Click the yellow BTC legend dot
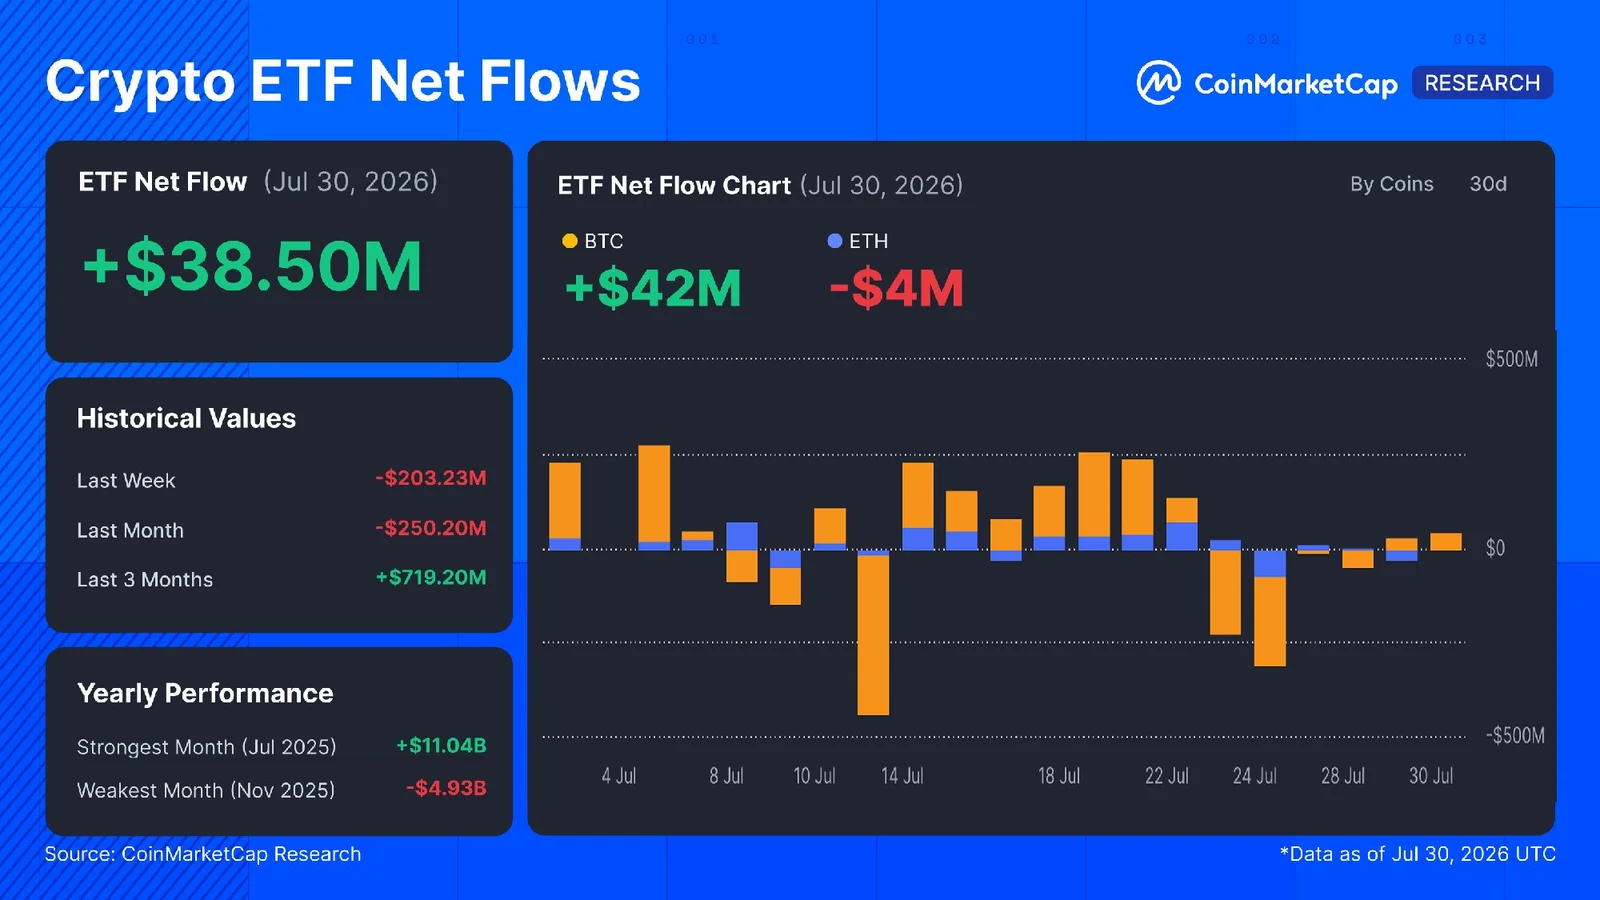Image resolution: width=1600 pixels, height=900 pixels. pos(570,241)
